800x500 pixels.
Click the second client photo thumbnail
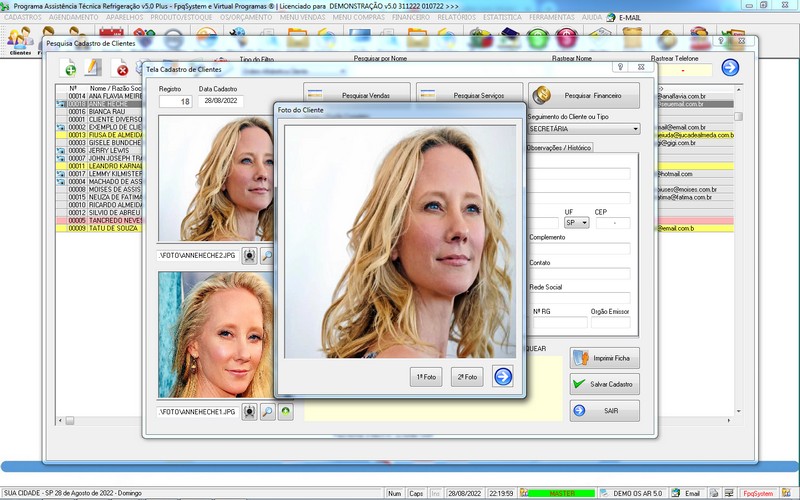pos(216,335)
